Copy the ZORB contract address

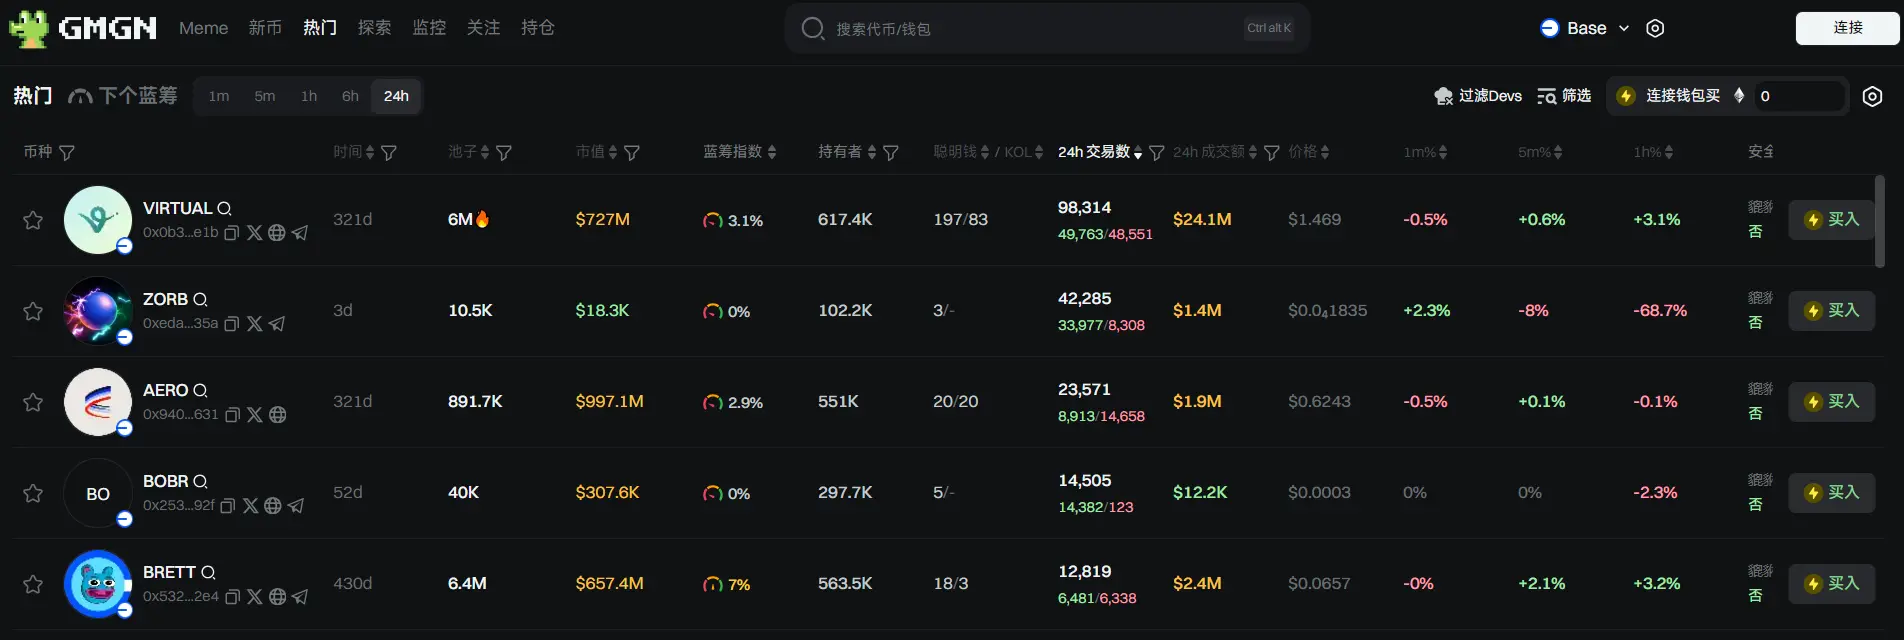tap(232, 324)
